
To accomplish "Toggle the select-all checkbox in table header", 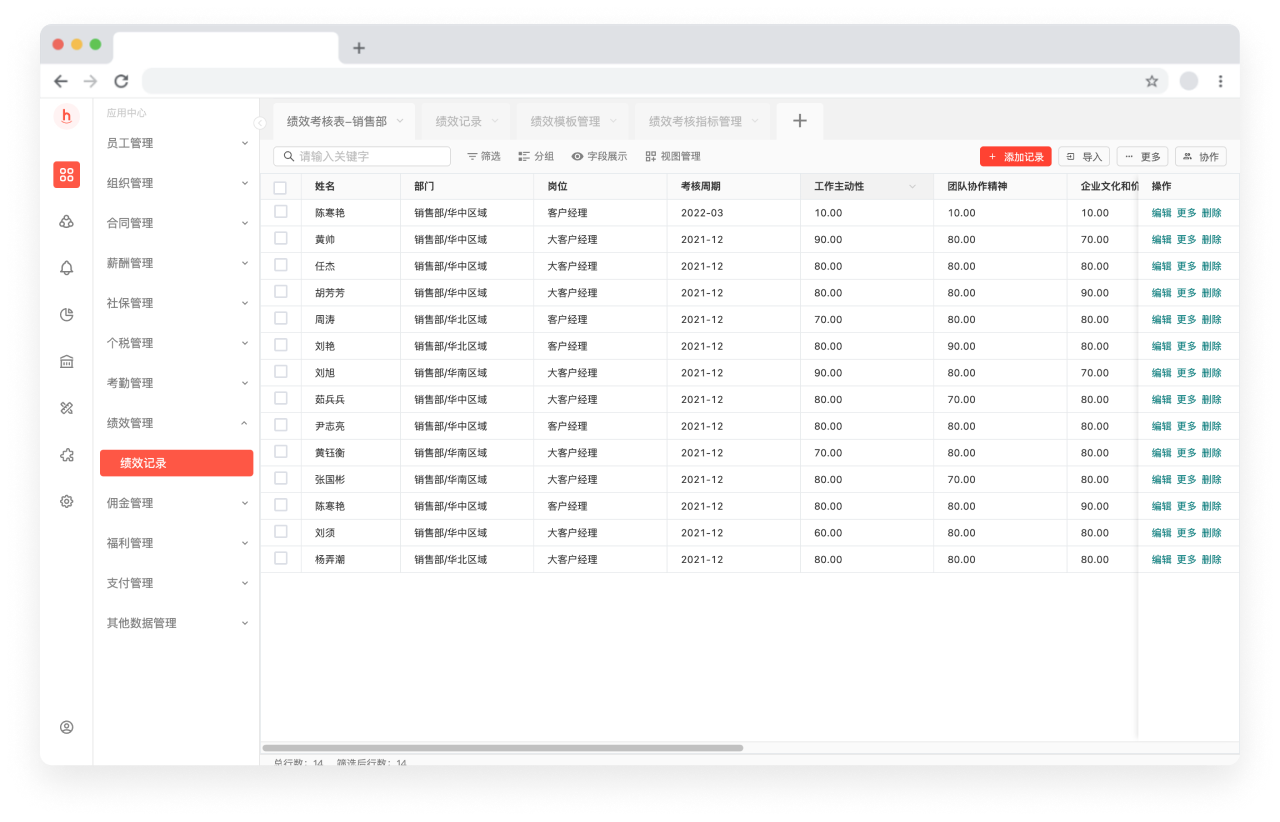I will [280, 187].
